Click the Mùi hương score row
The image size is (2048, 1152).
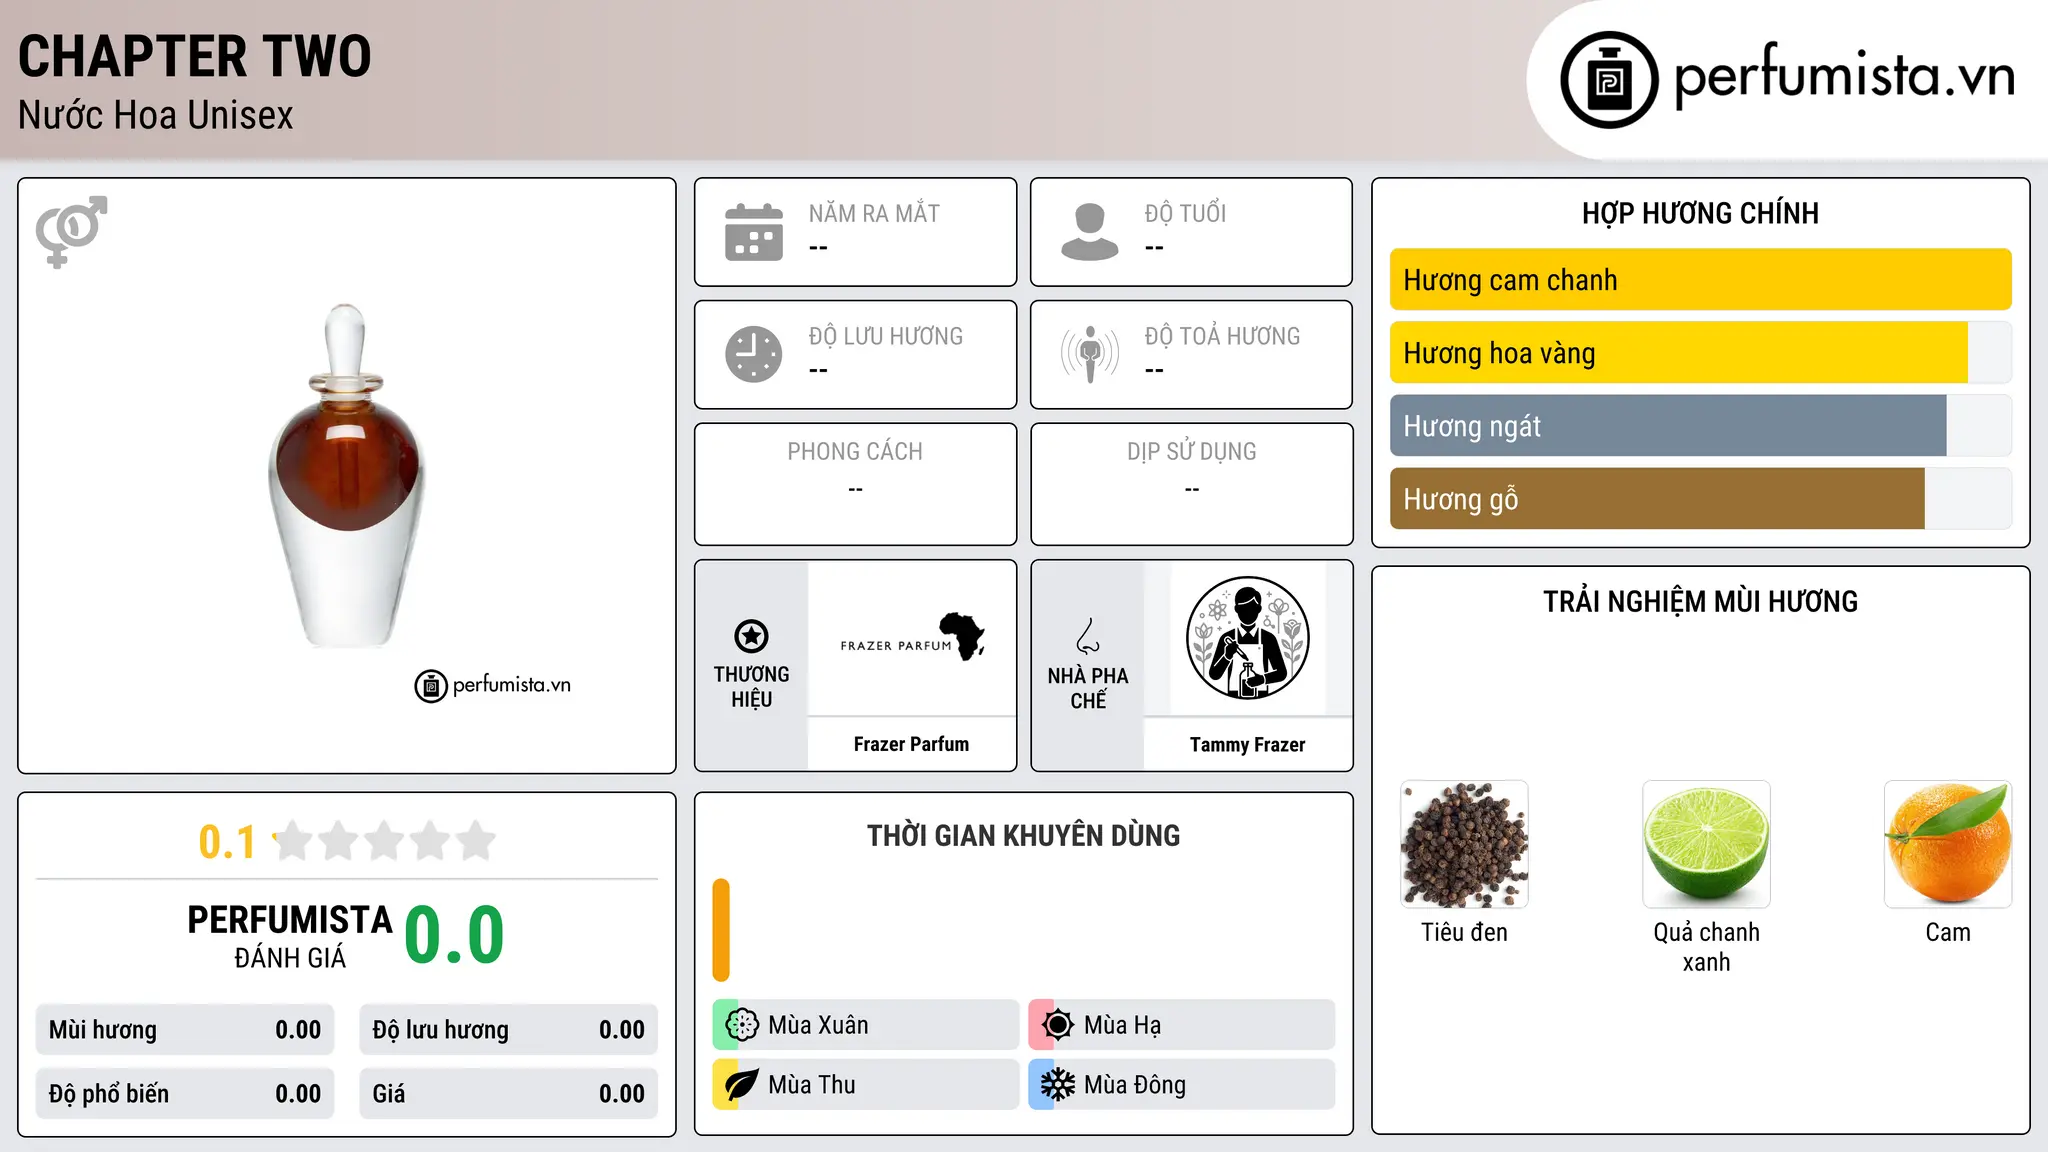click(x=185, y=1030)
